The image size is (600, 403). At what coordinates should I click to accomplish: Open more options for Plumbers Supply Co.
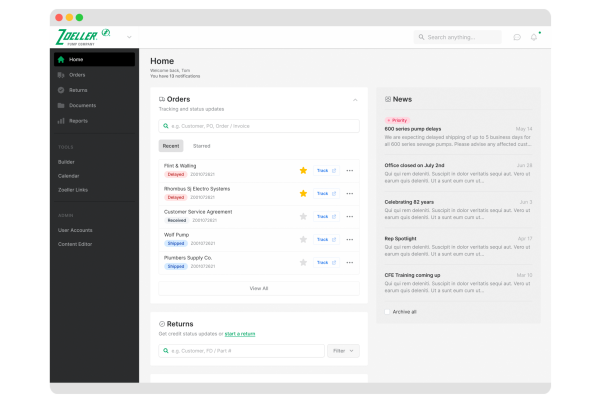(x=350, y=262)
